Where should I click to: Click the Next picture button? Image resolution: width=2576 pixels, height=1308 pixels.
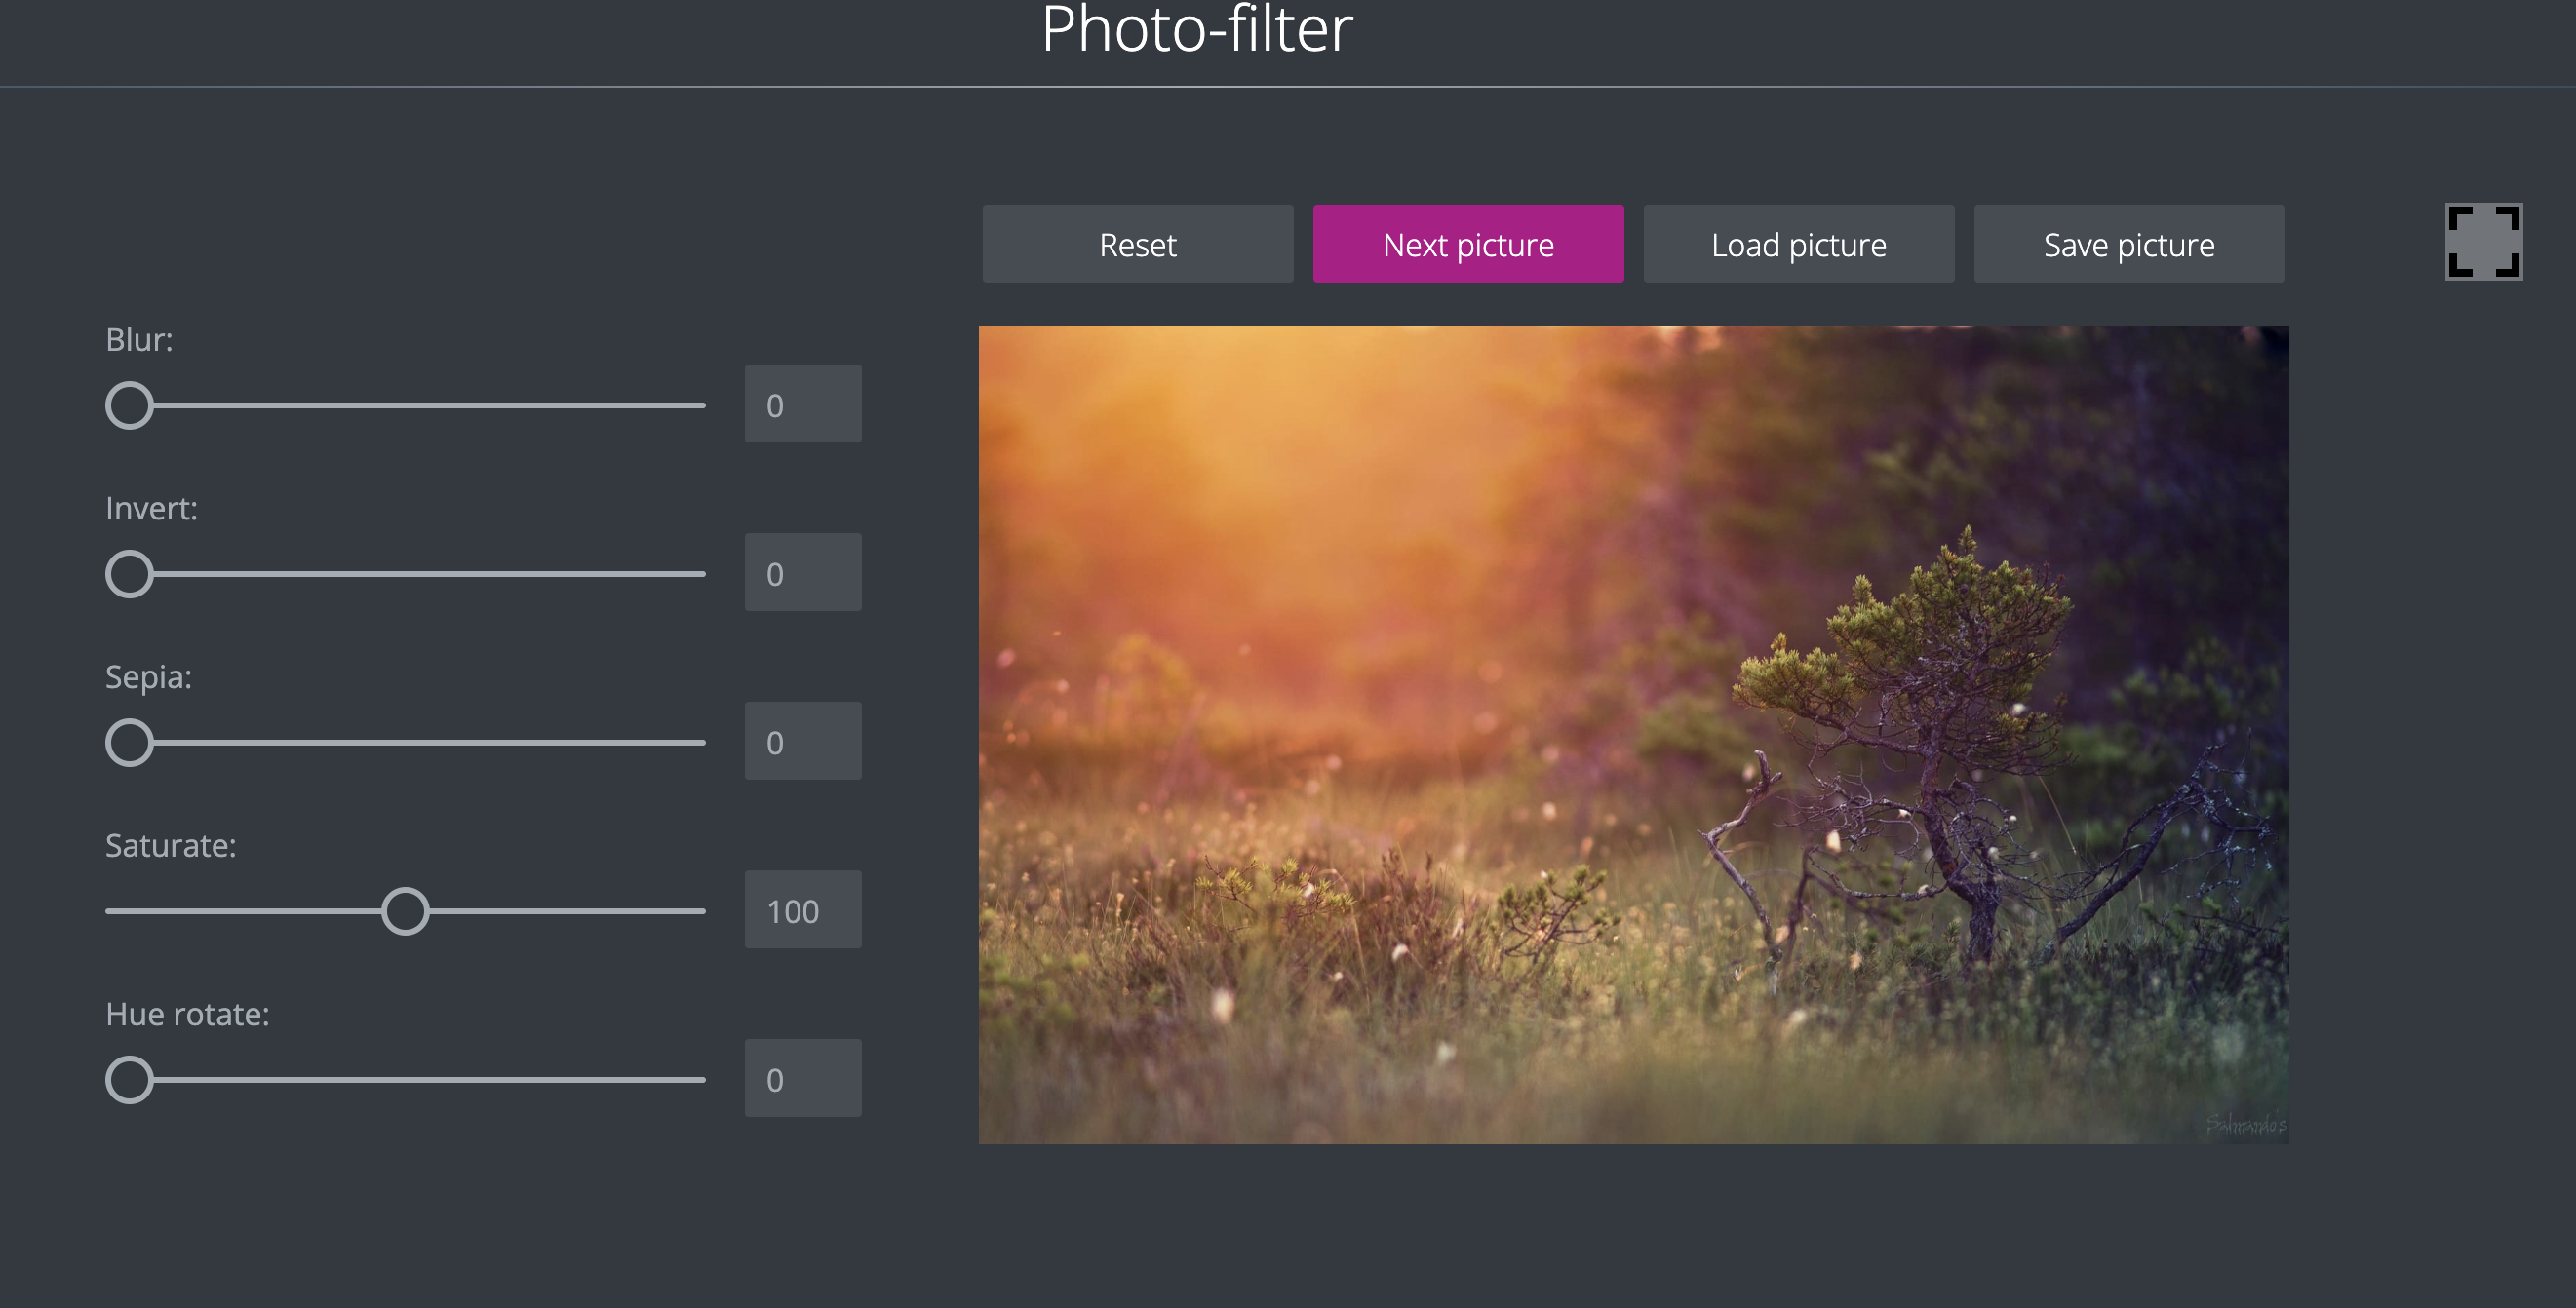point(1467,243)
